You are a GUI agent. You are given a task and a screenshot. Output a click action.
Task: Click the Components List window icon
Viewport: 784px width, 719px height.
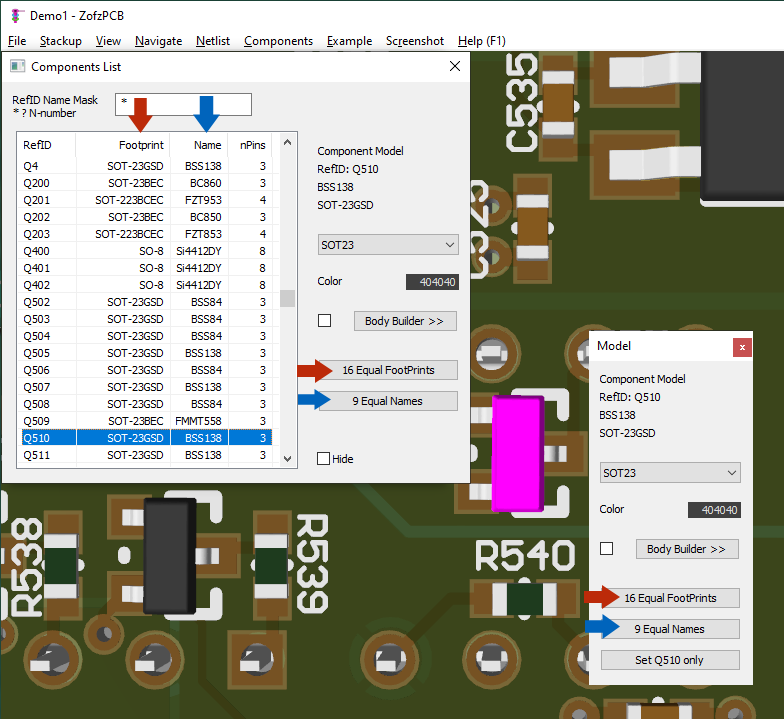coord(17,66)
